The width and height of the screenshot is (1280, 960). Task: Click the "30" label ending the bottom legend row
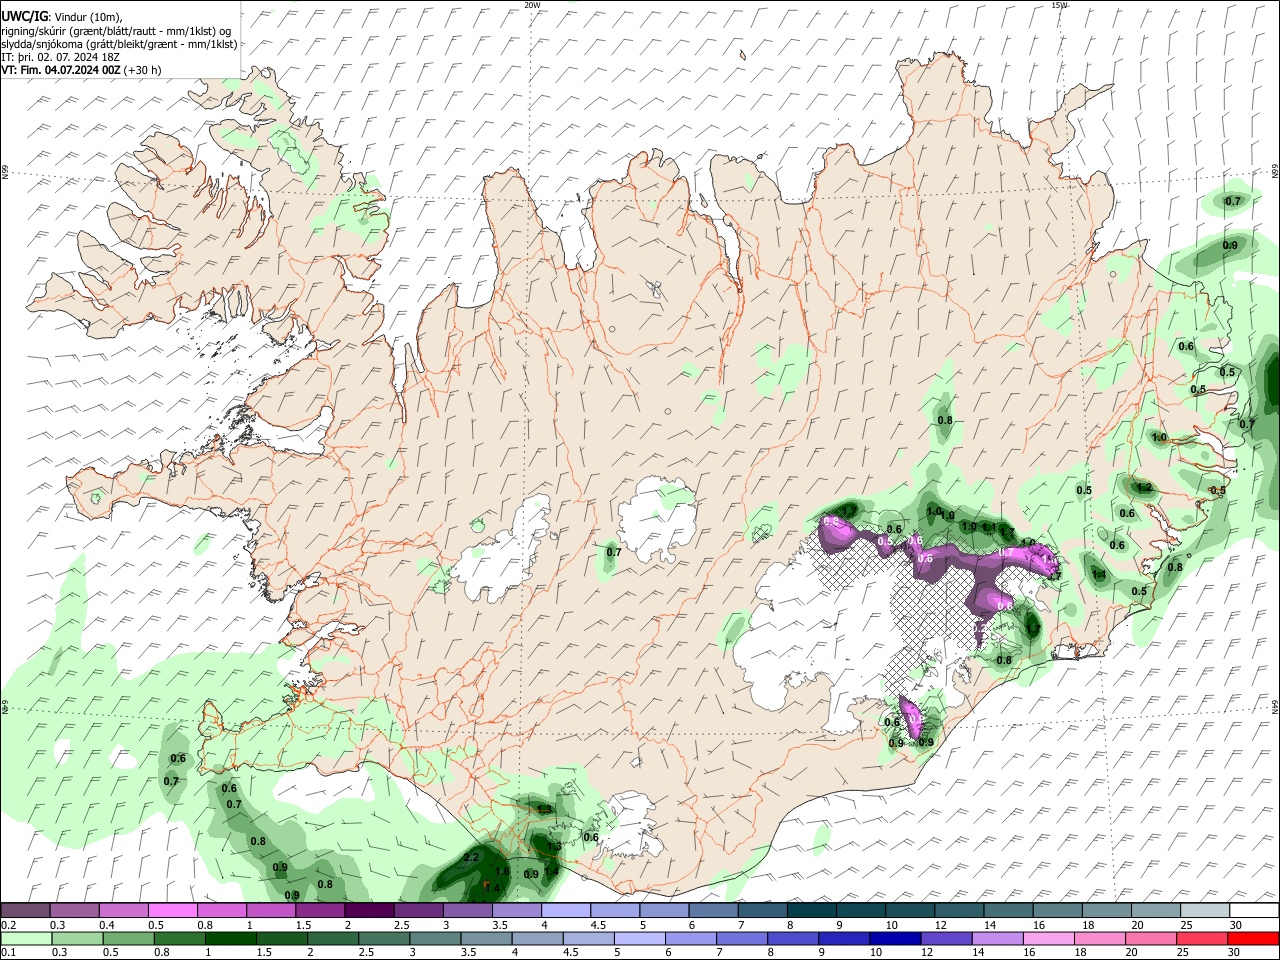click(x=1236, y=953)
